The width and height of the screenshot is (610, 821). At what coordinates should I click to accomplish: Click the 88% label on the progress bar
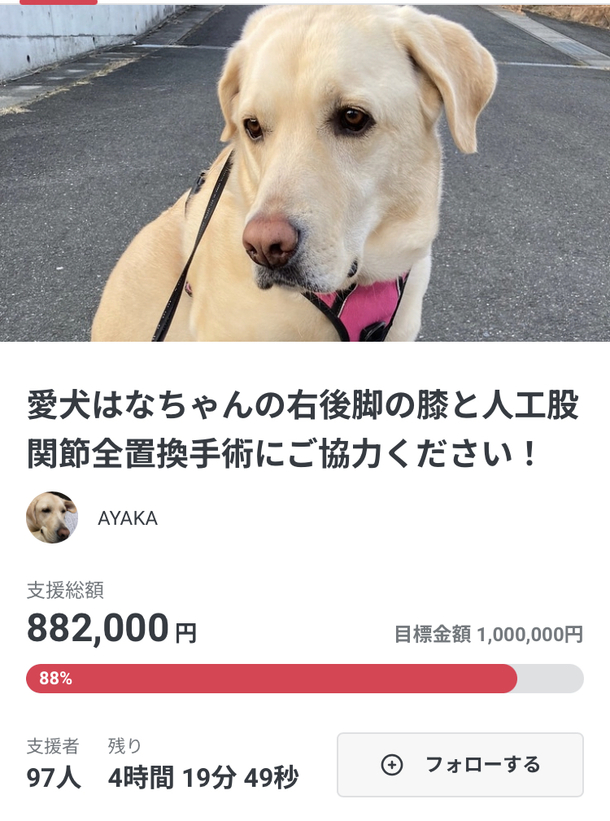tap(56, 679)
